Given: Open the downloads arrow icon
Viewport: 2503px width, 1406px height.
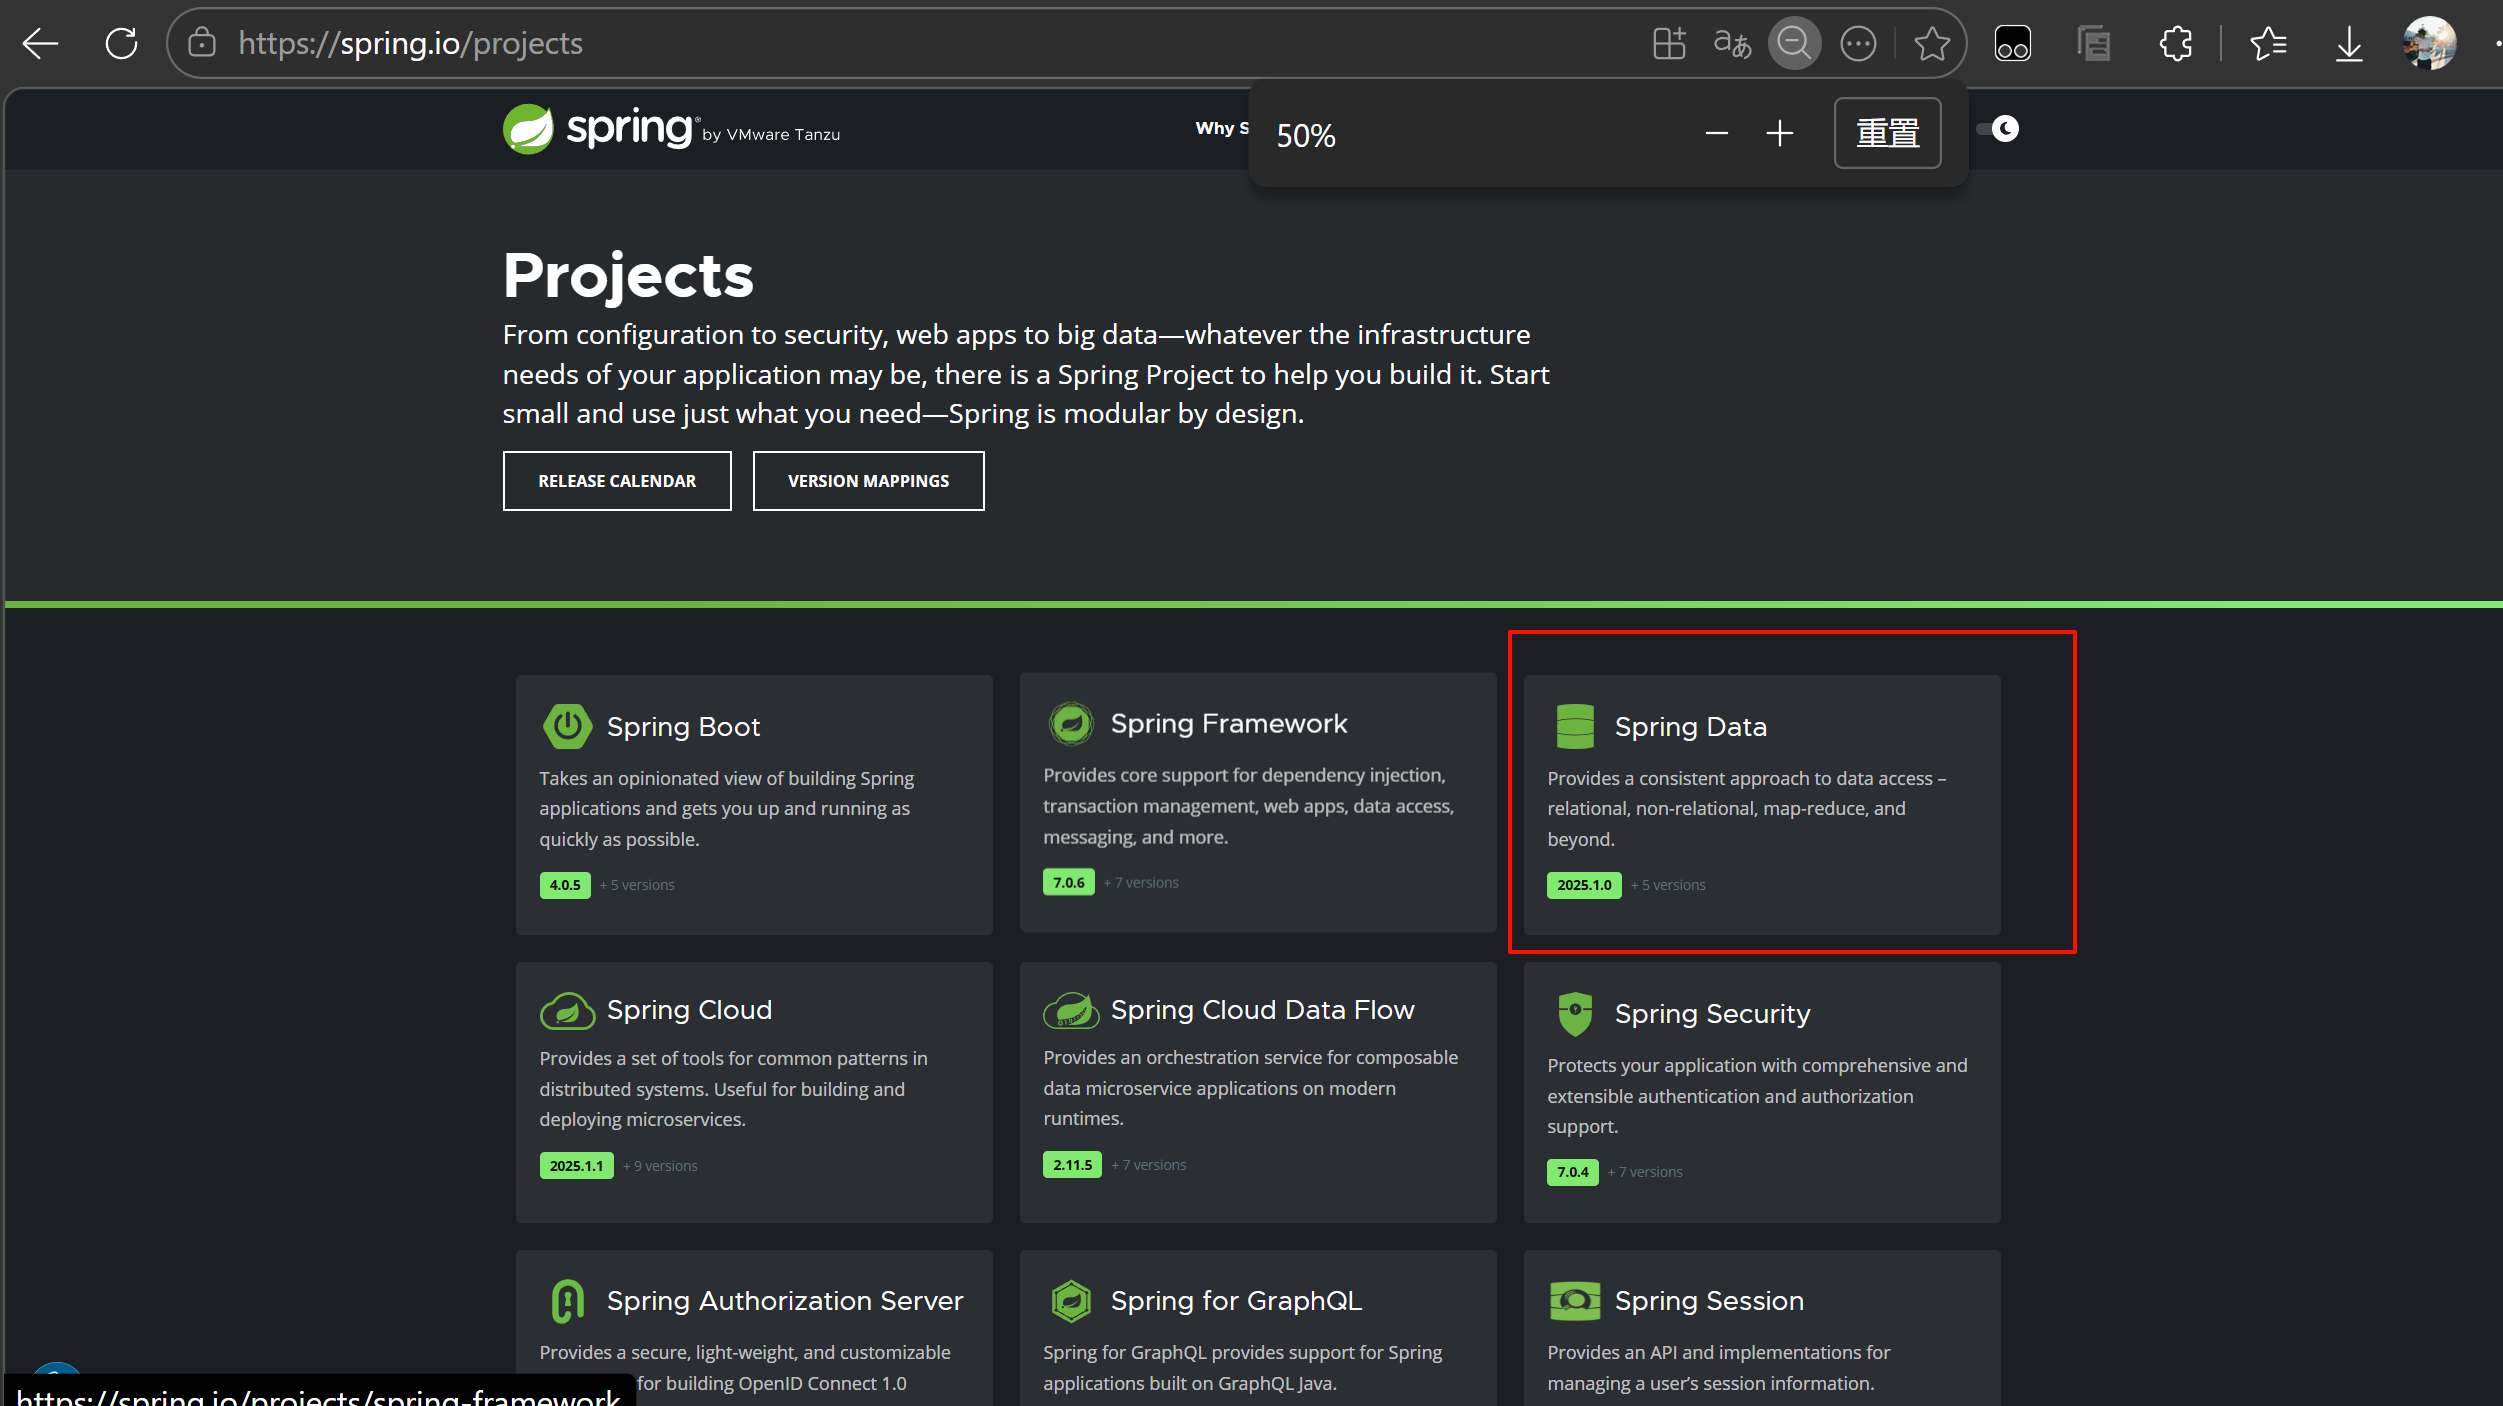Looking at the screenshot, I should coord(2349,43).
